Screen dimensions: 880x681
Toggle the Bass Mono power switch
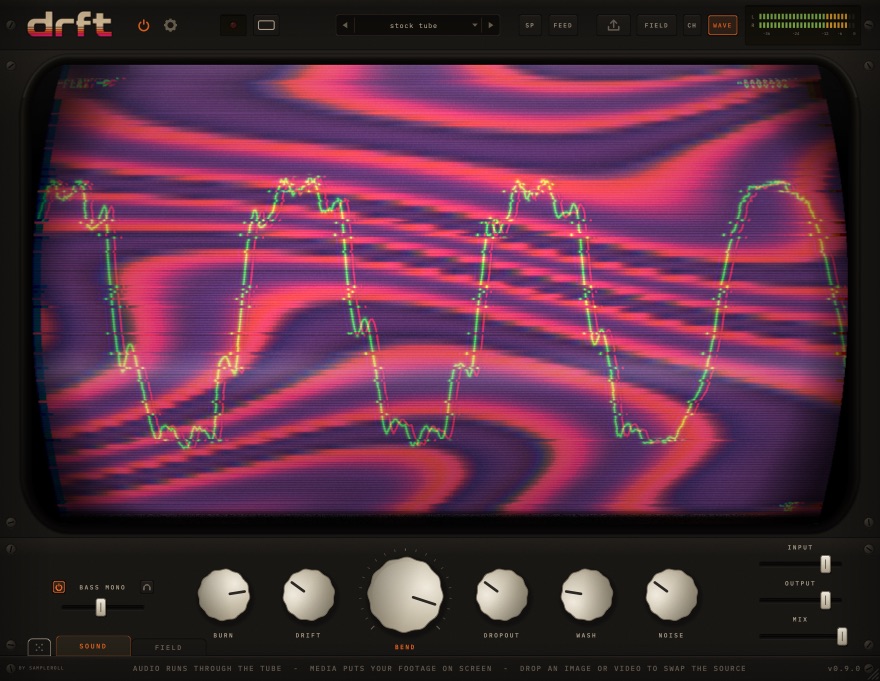[58, 587]
